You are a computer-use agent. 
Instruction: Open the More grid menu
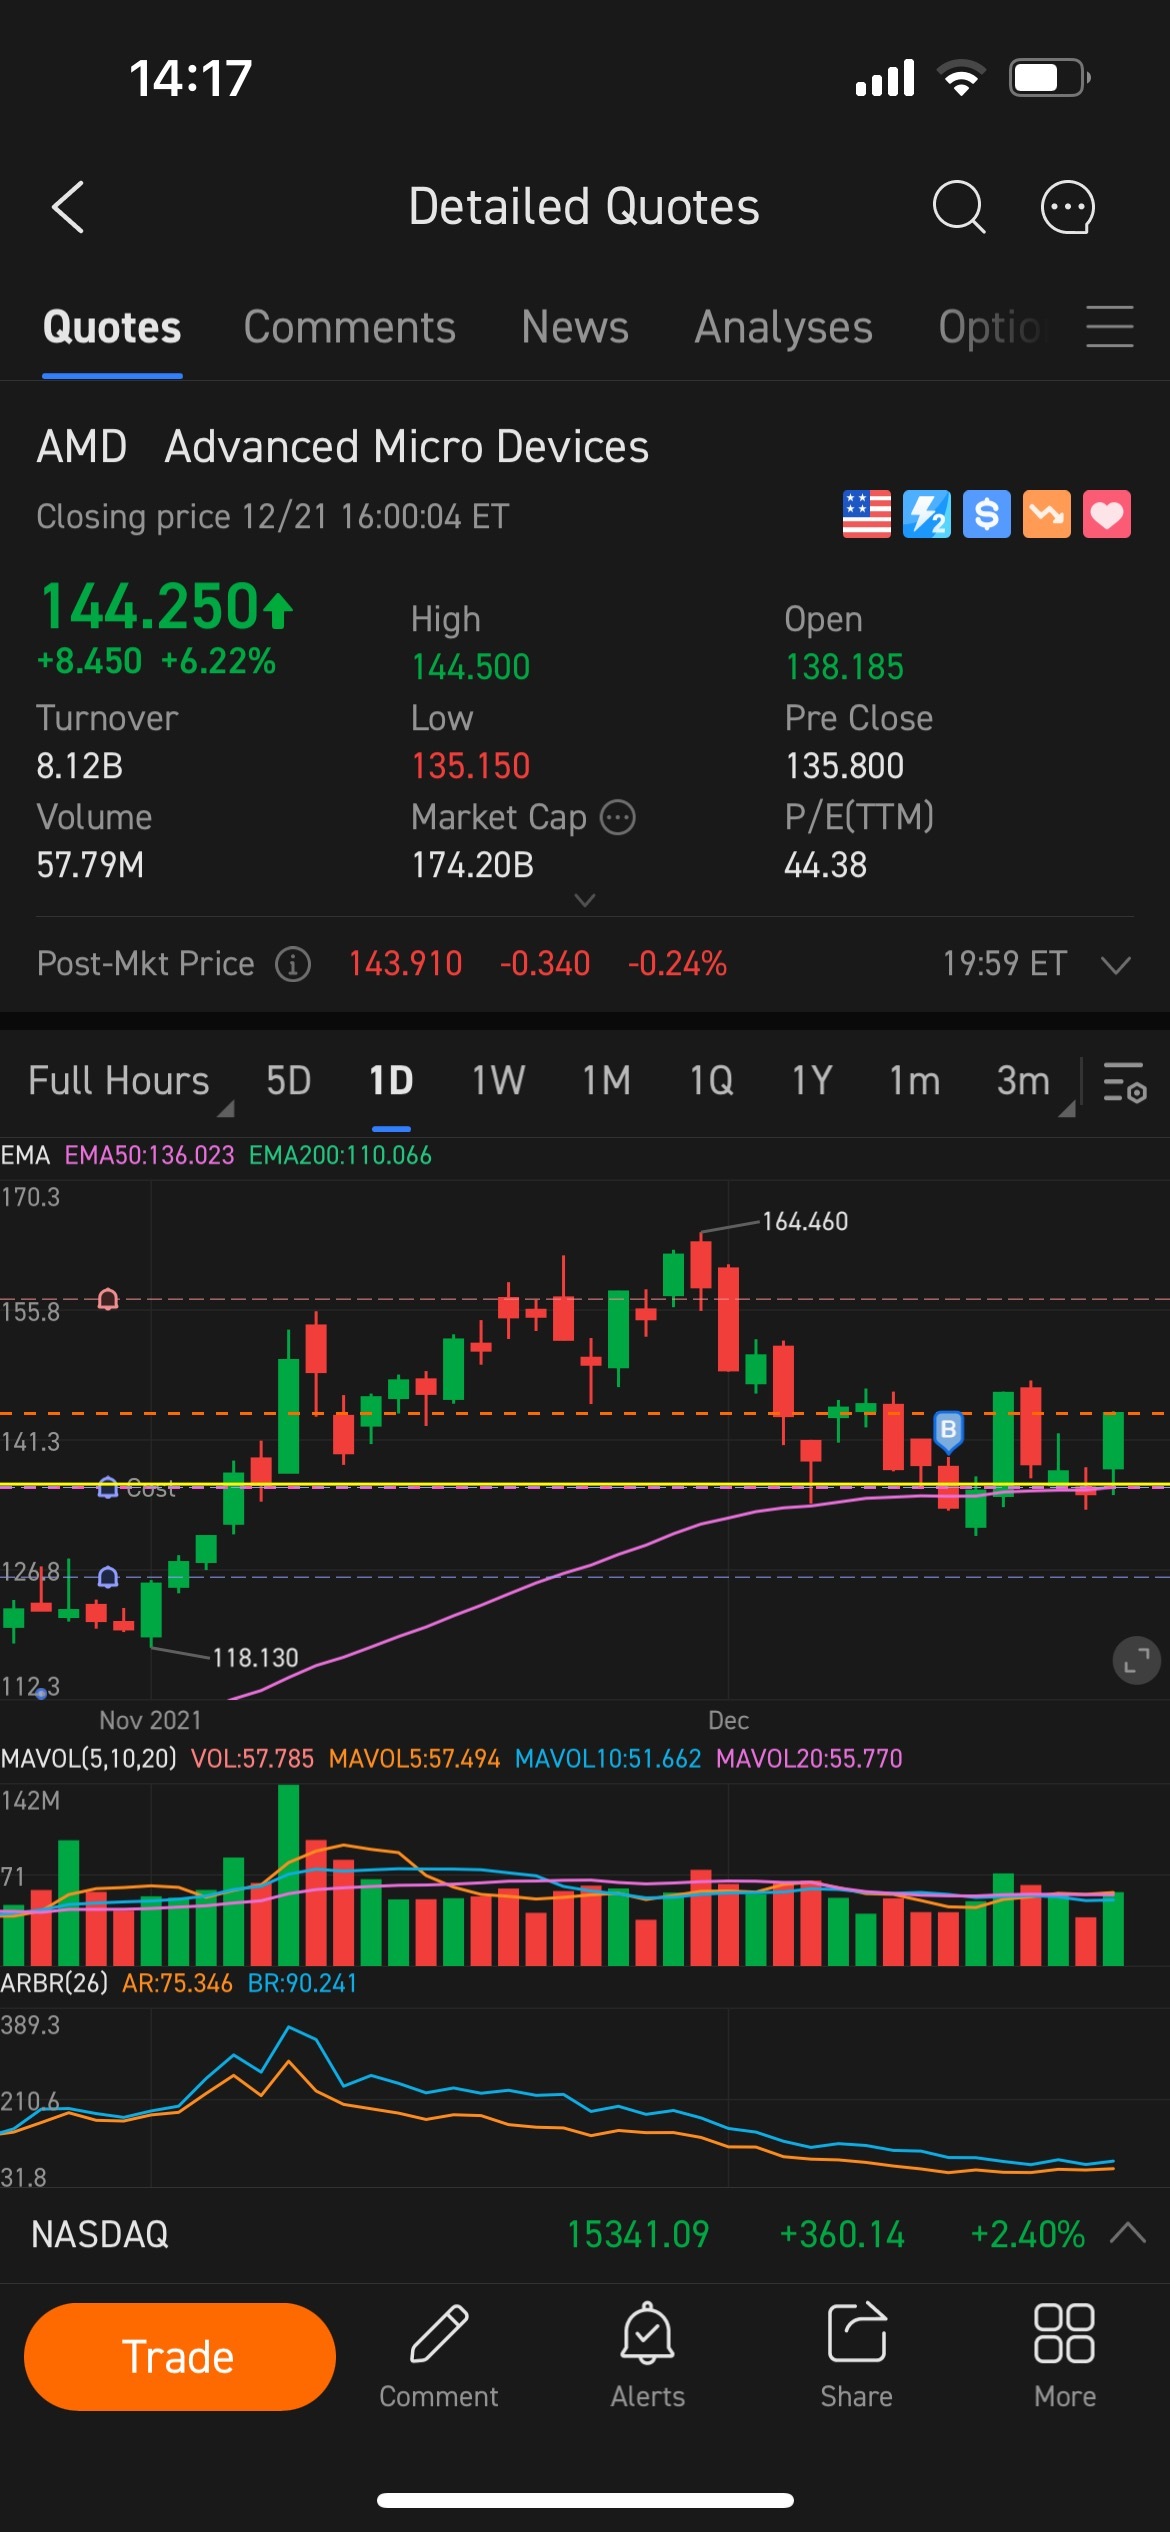(1065, 2355)
